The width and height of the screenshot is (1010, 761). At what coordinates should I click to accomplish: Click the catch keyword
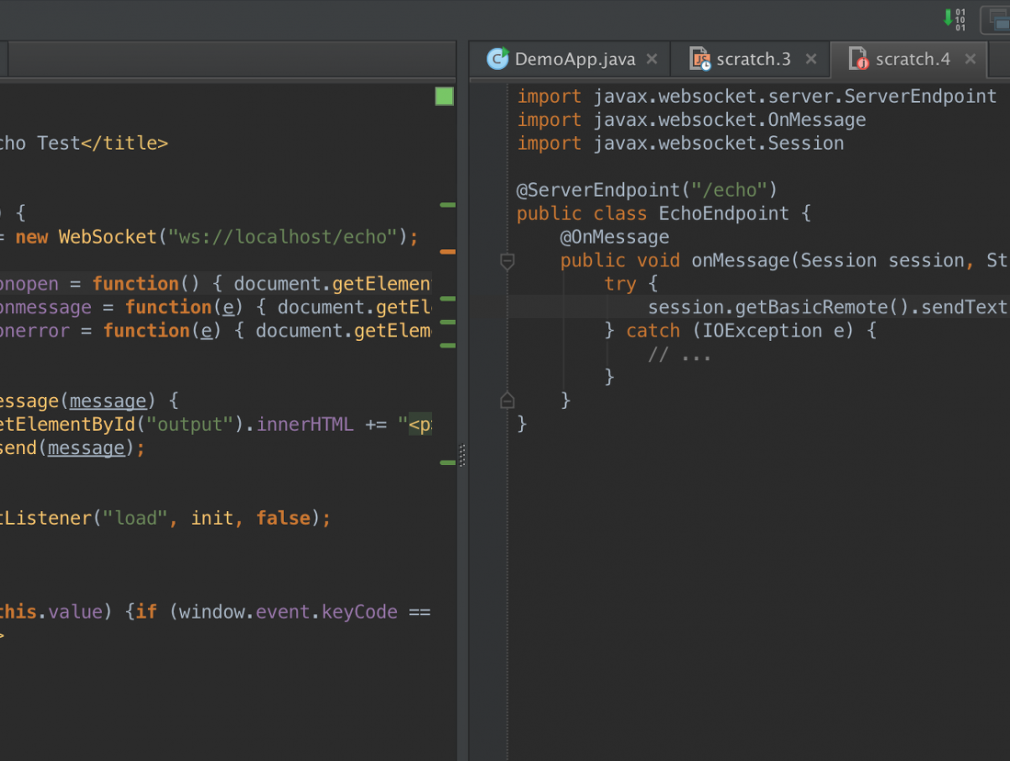653,331
